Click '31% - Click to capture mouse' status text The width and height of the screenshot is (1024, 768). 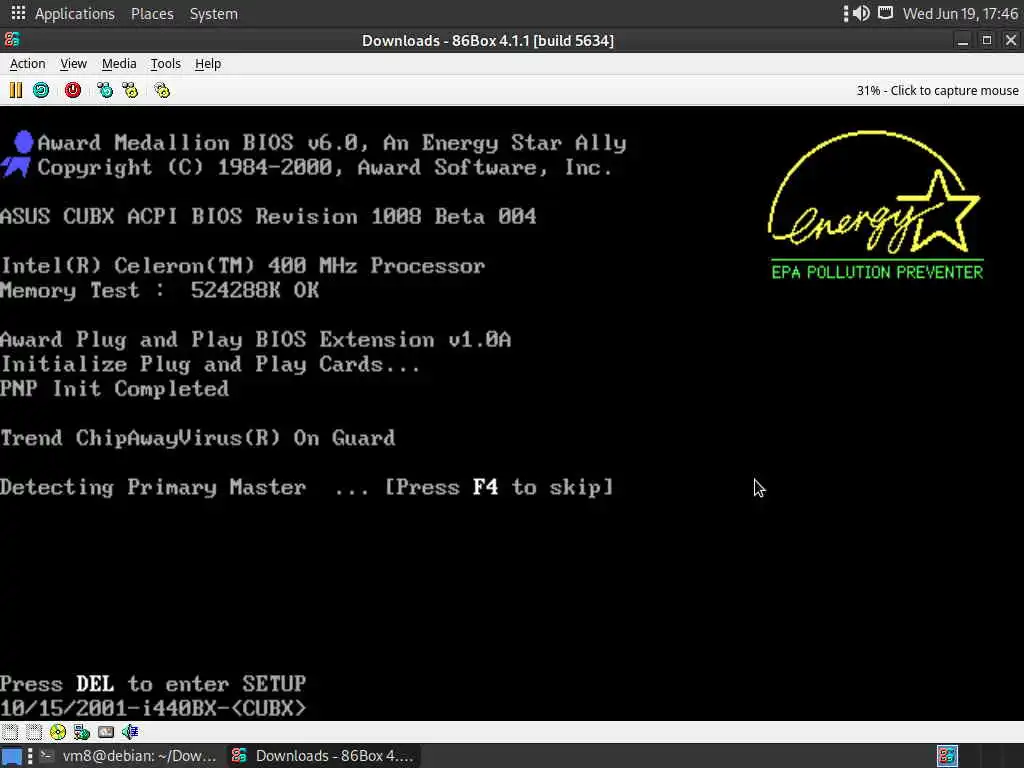pyautogui.click(x=937, y=90)
